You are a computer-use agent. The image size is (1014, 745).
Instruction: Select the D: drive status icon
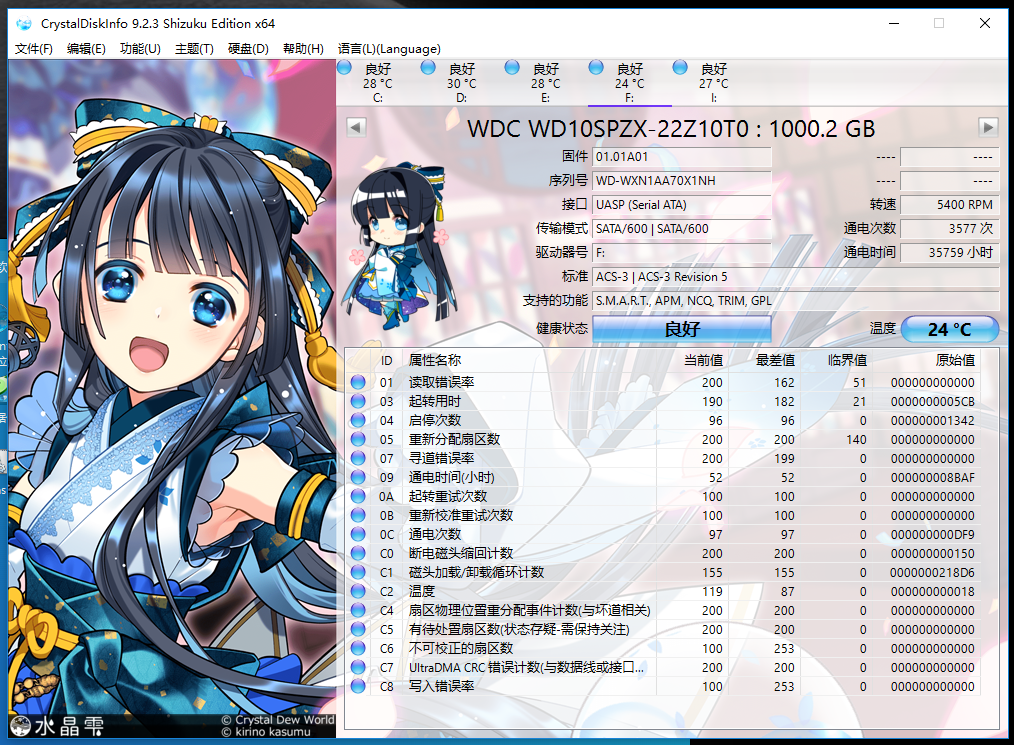click(428, 68)
